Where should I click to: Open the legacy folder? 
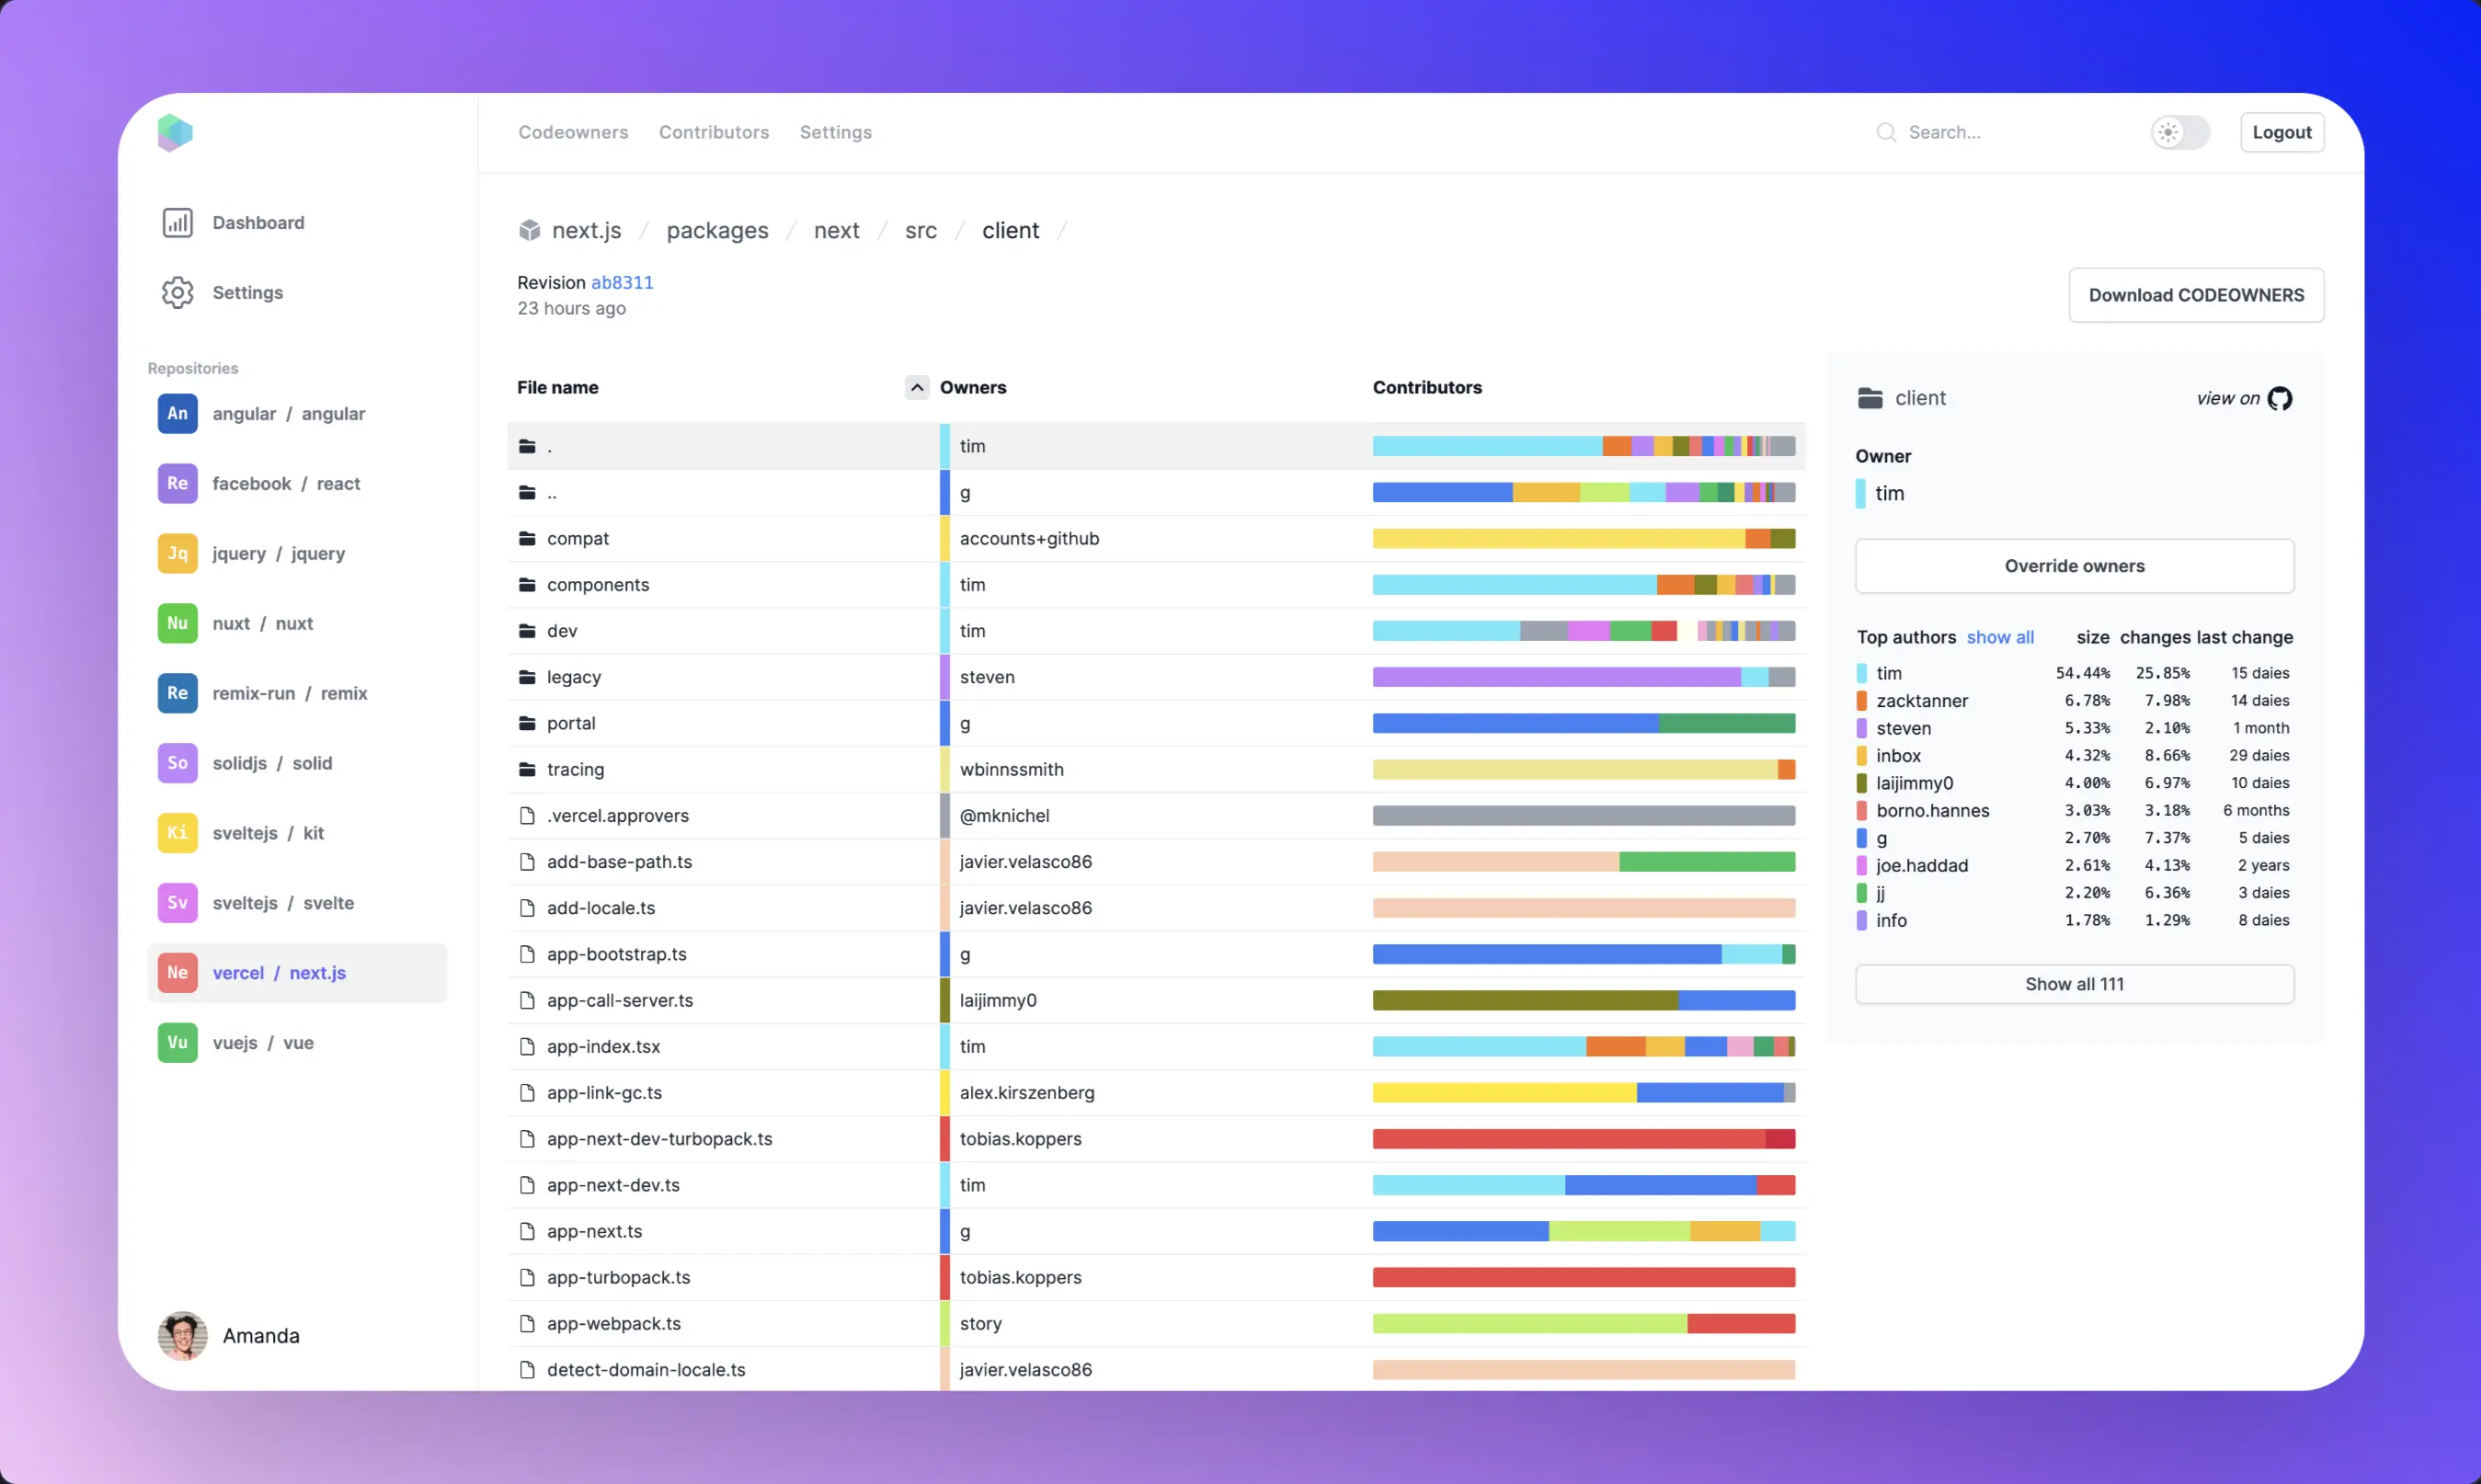pos(574,677)
